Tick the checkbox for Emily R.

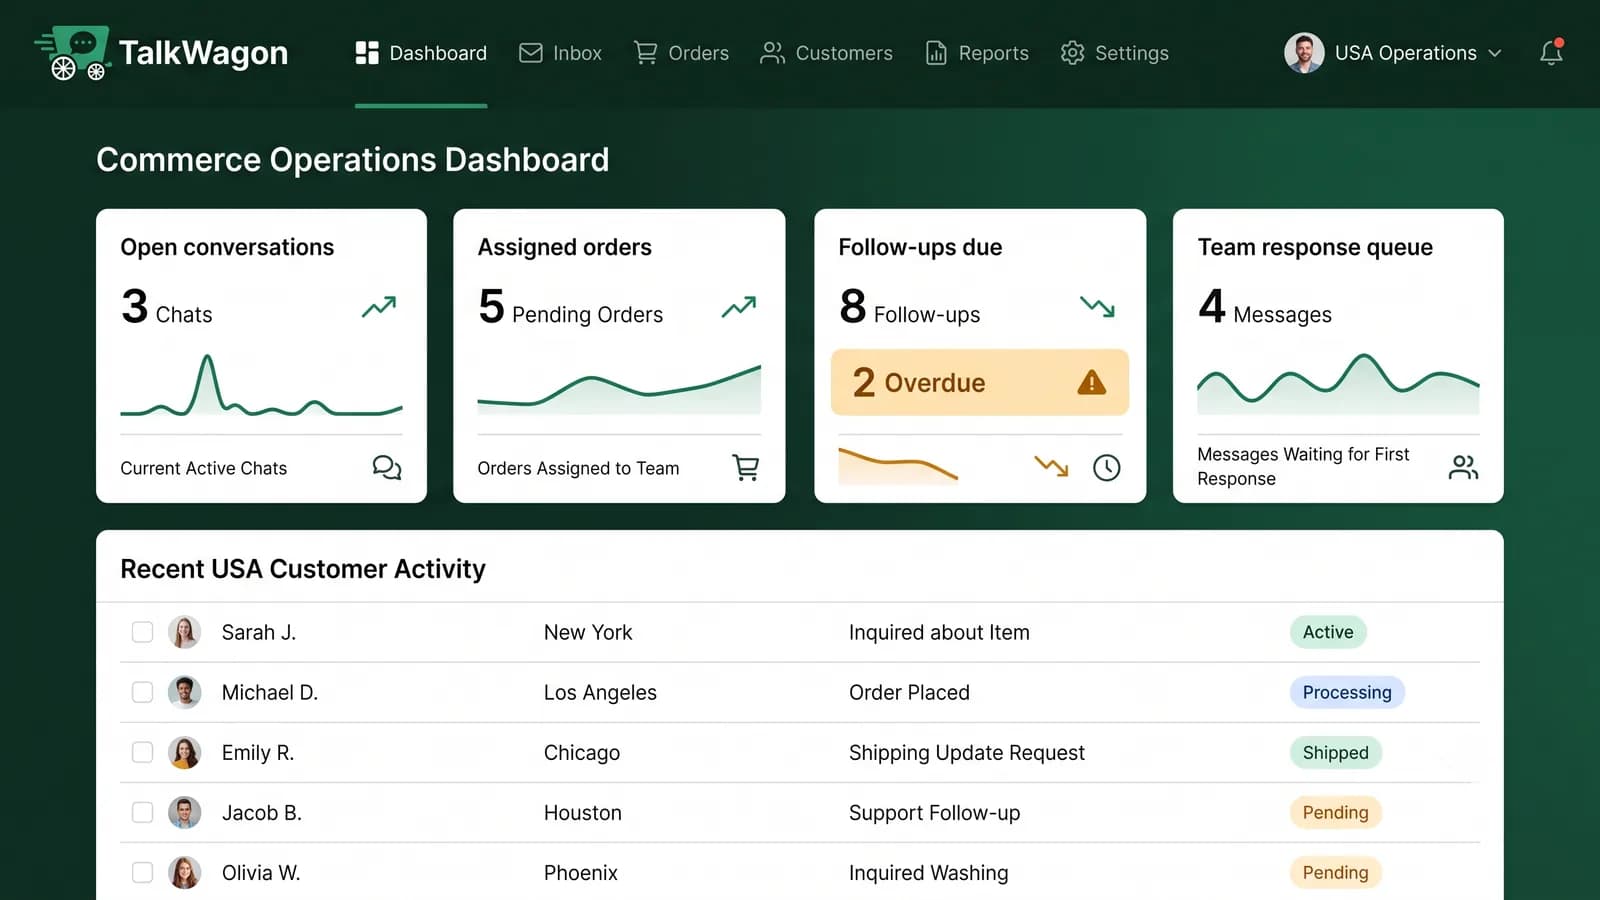click(142, 752)
